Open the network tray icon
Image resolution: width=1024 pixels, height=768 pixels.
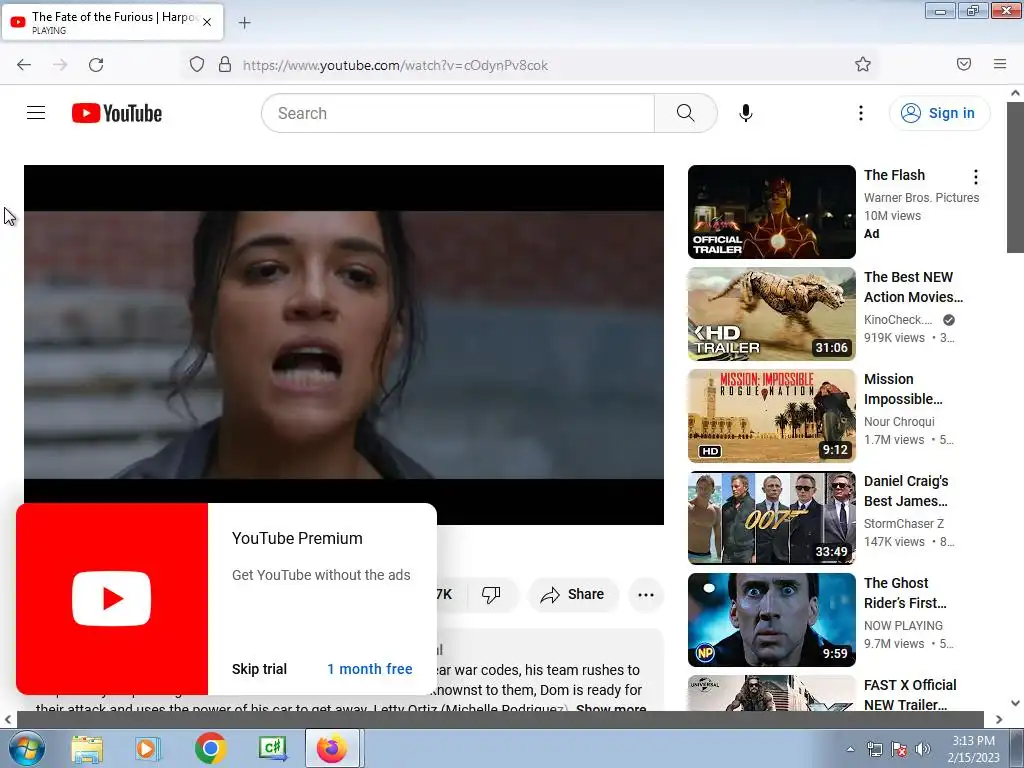(x=874, y=749)
